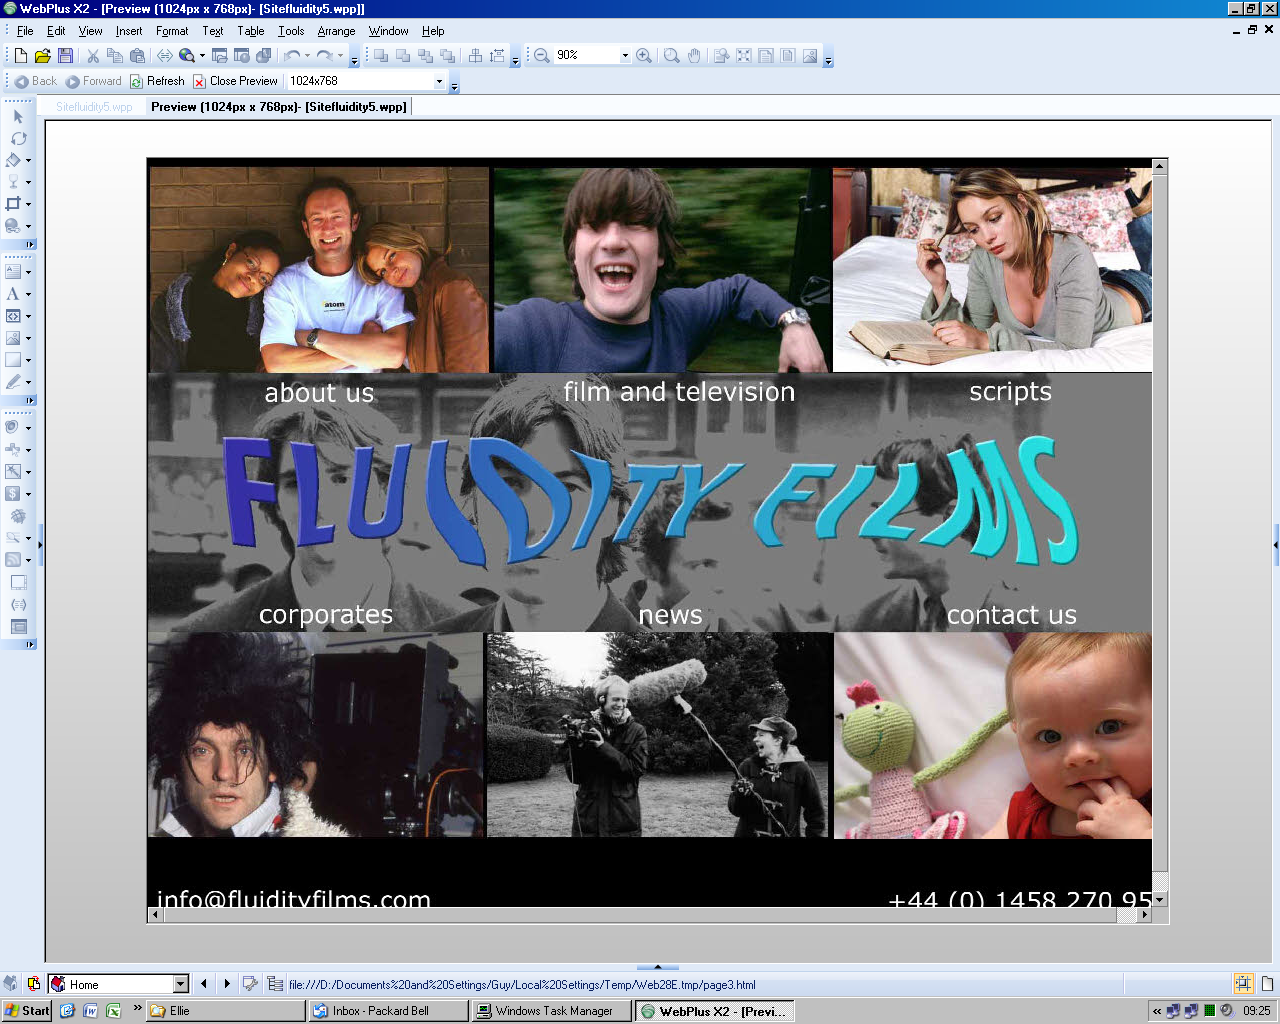Select the Pan hand tool
This screenshot has height=1024, width=1280.
695,56
